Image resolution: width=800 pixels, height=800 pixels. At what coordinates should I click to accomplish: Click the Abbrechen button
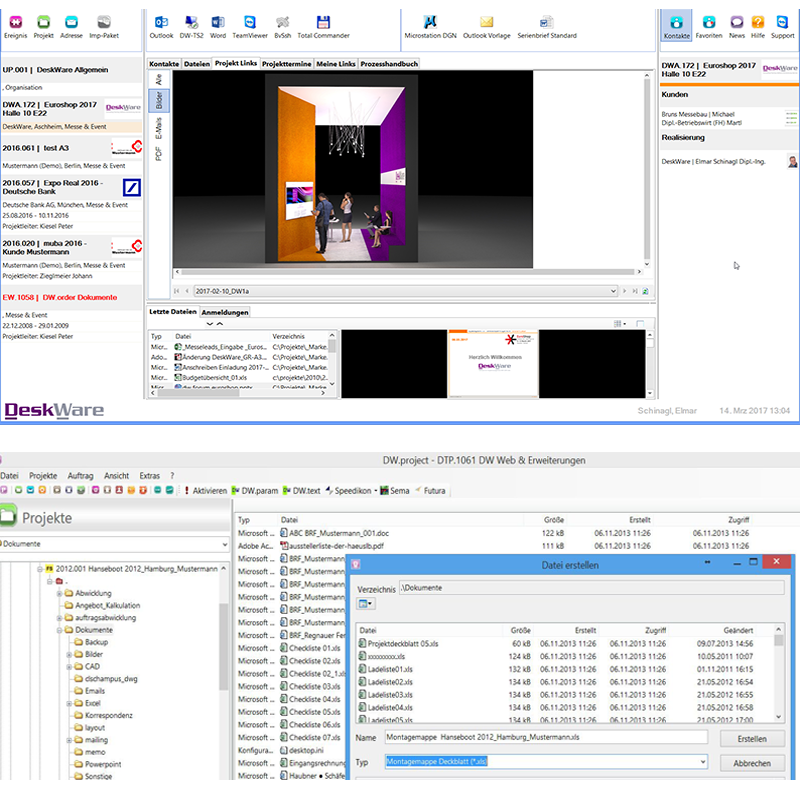pos(752,764)
